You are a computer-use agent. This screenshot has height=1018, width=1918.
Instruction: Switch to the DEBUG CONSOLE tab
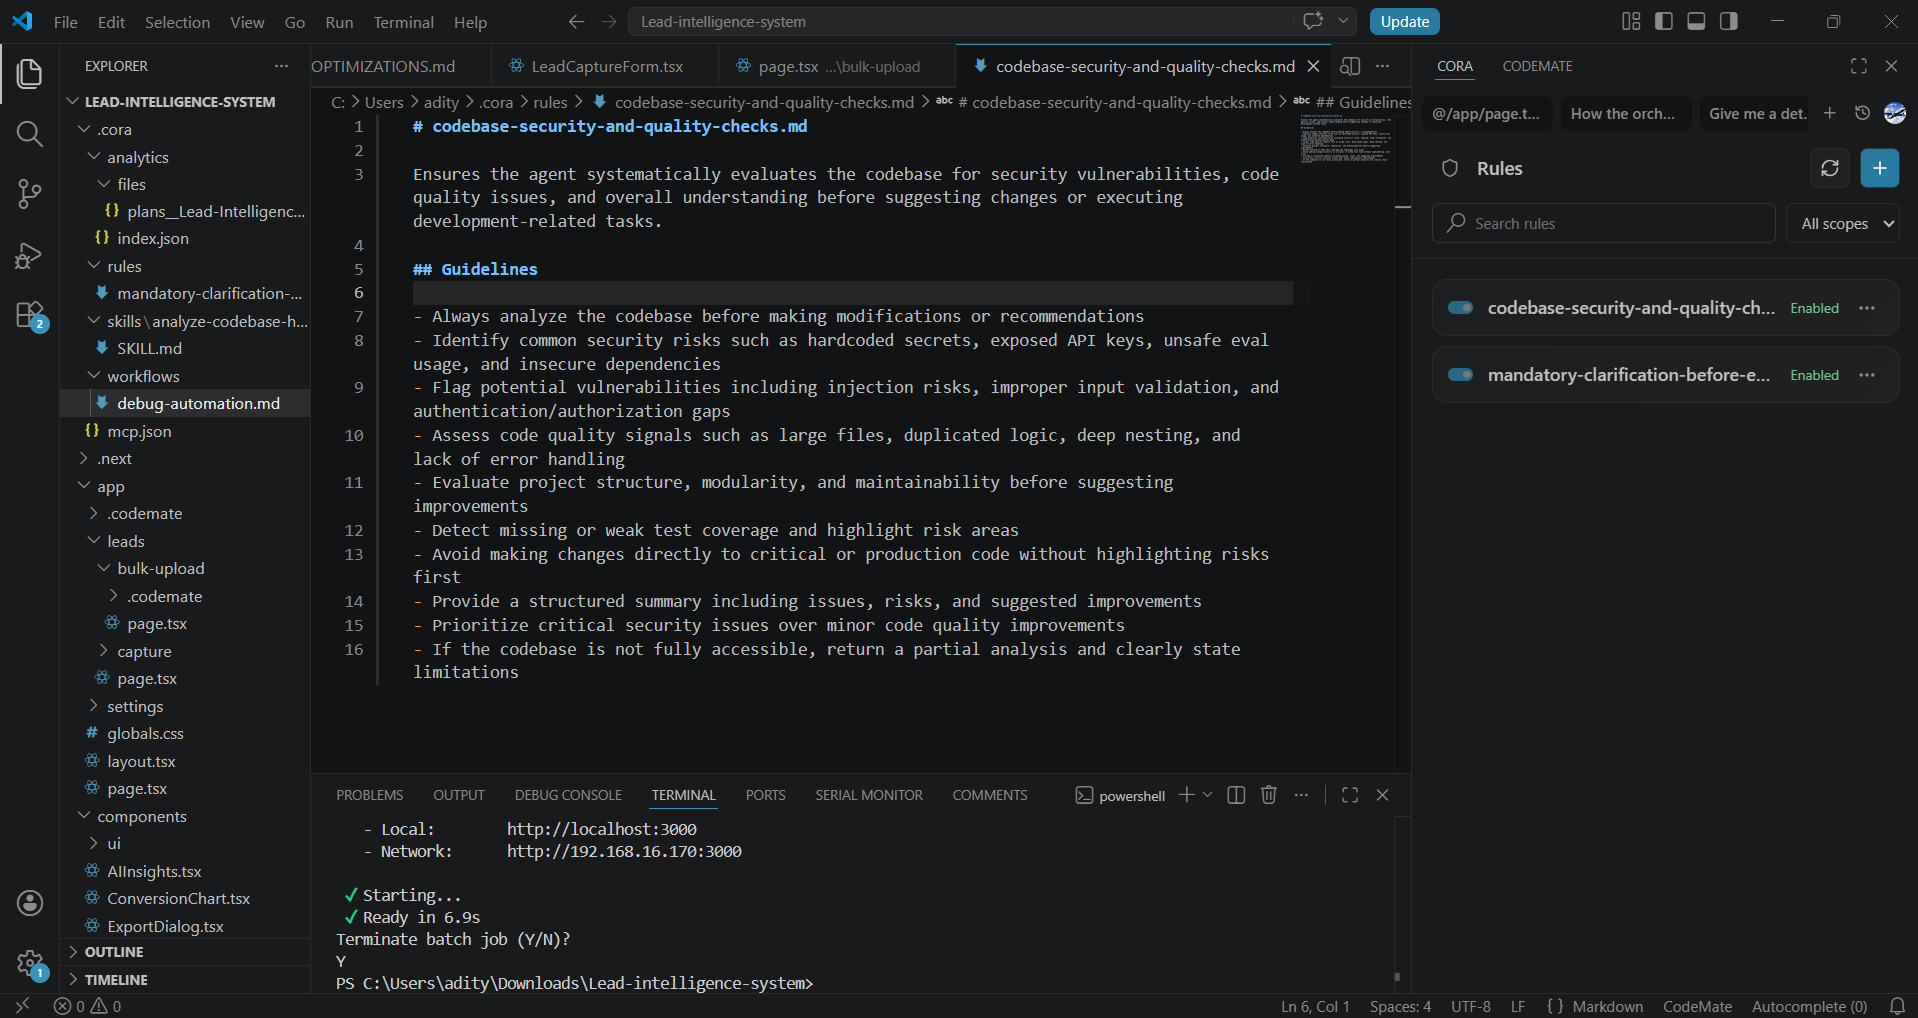[568, 795]
